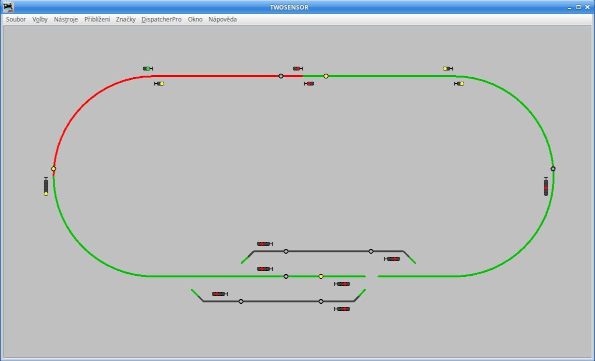Open the Nápověda menu
This screenshot has width=595, height=361.
tap(223, 19)
